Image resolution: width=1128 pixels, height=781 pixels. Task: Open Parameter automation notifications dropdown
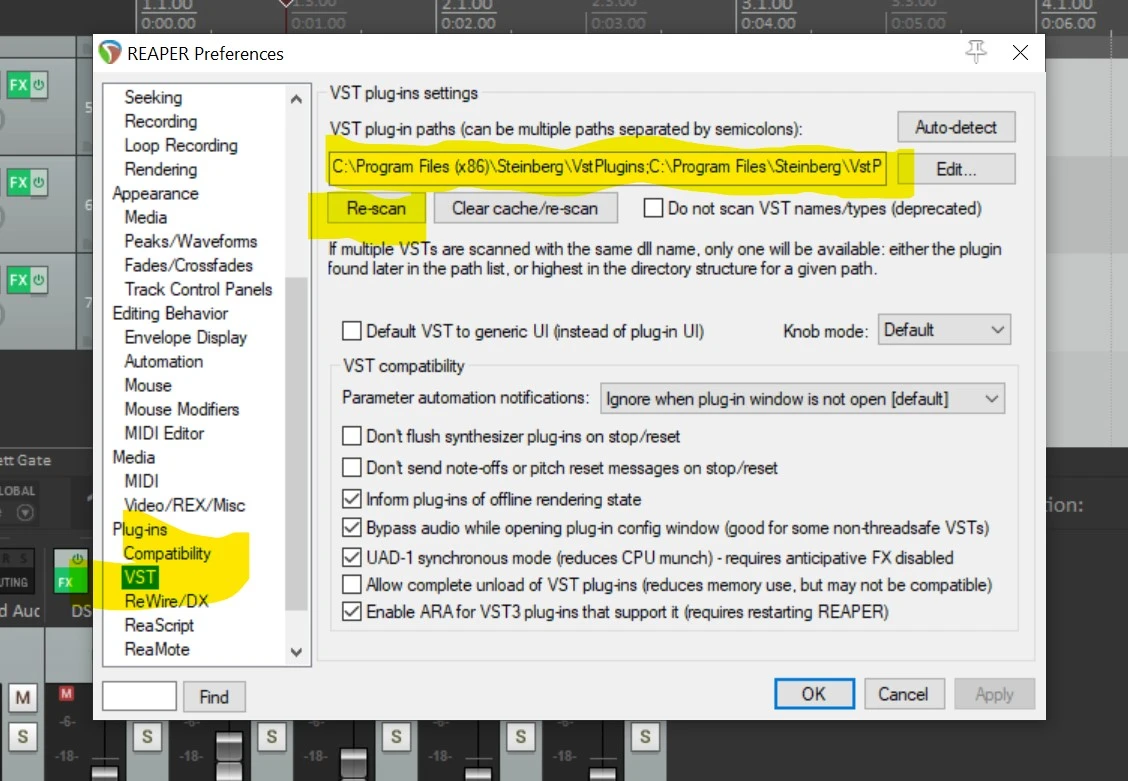point(802,398)
